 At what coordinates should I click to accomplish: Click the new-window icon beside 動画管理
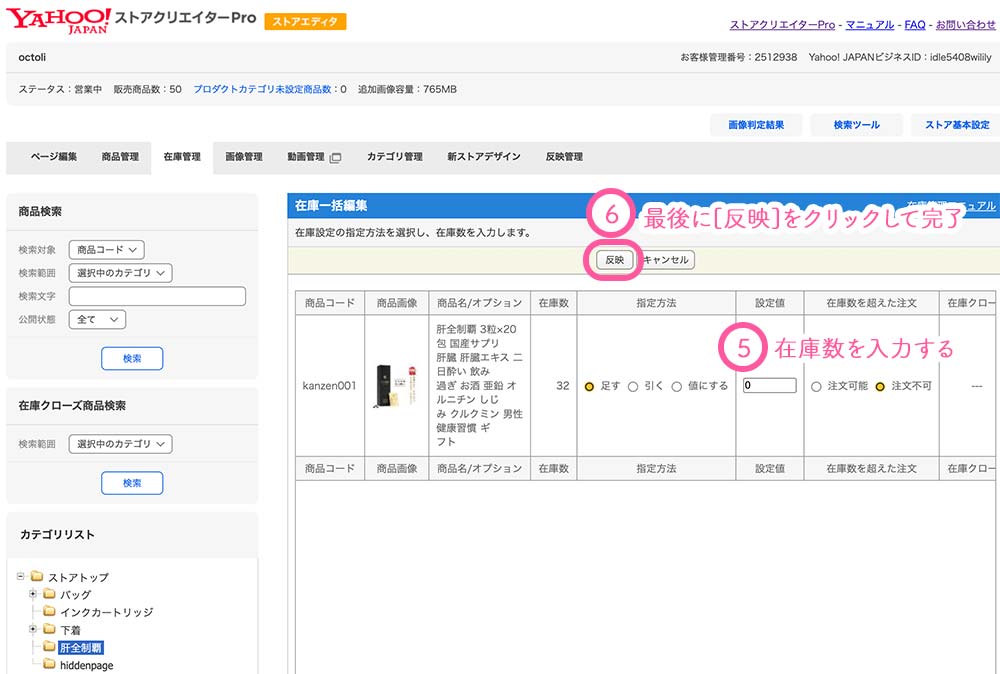click(336, 158)
